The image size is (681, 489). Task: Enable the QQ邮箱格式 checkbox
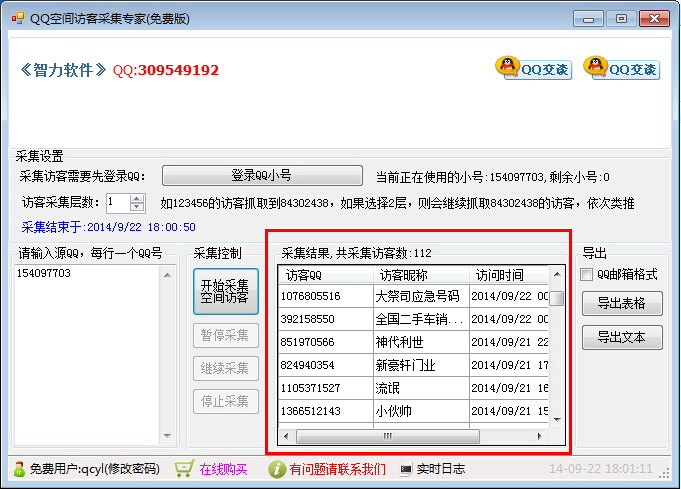pos(586,274)
